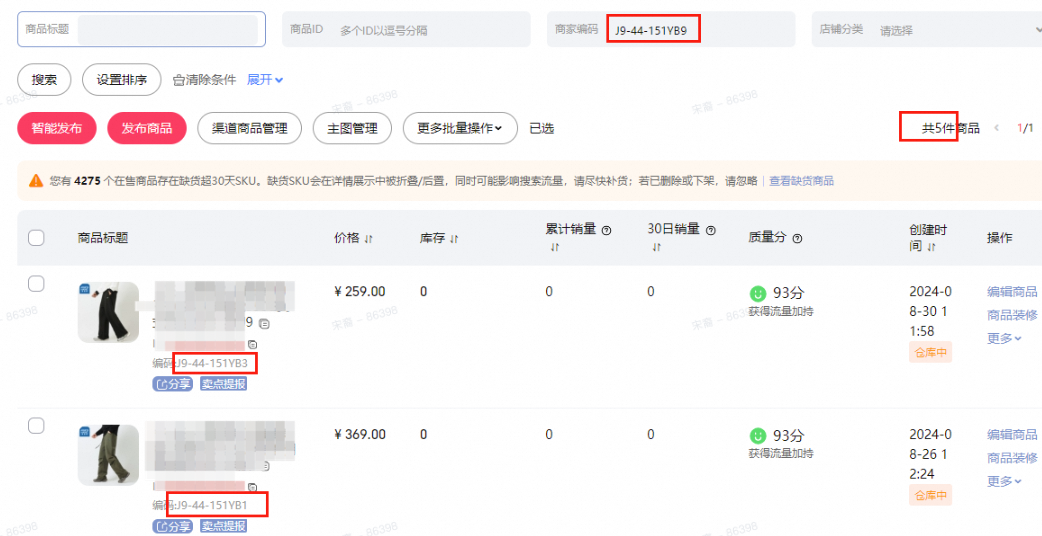Open olive green pants product thumbnail
The width and height of the screenshot is (1042, 536).
click(108, 455)
